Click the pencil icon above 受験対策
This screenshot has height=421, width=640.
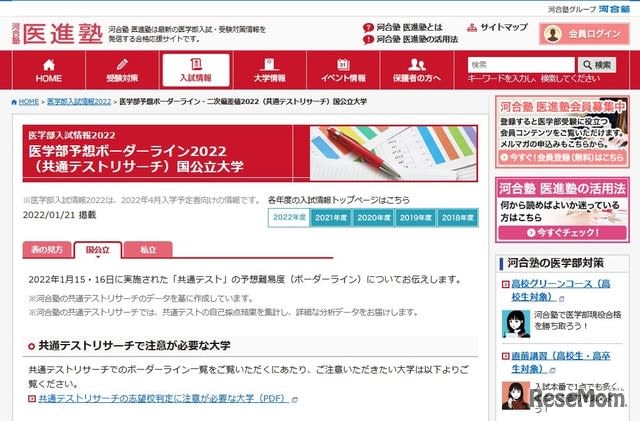(122, 64)
